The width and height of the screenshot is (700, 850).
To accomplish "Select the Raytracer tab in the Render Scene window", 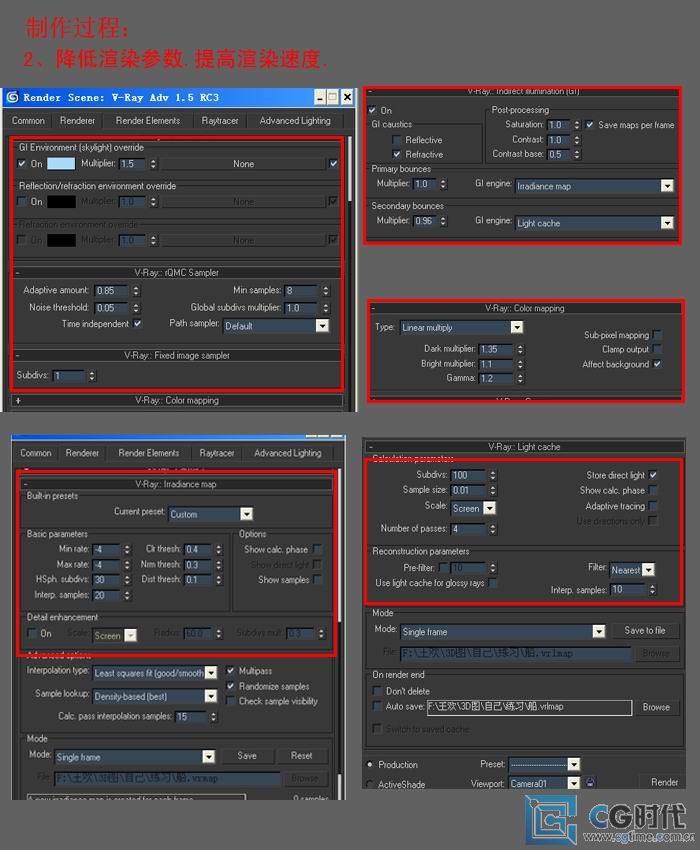I will point(220,120).
